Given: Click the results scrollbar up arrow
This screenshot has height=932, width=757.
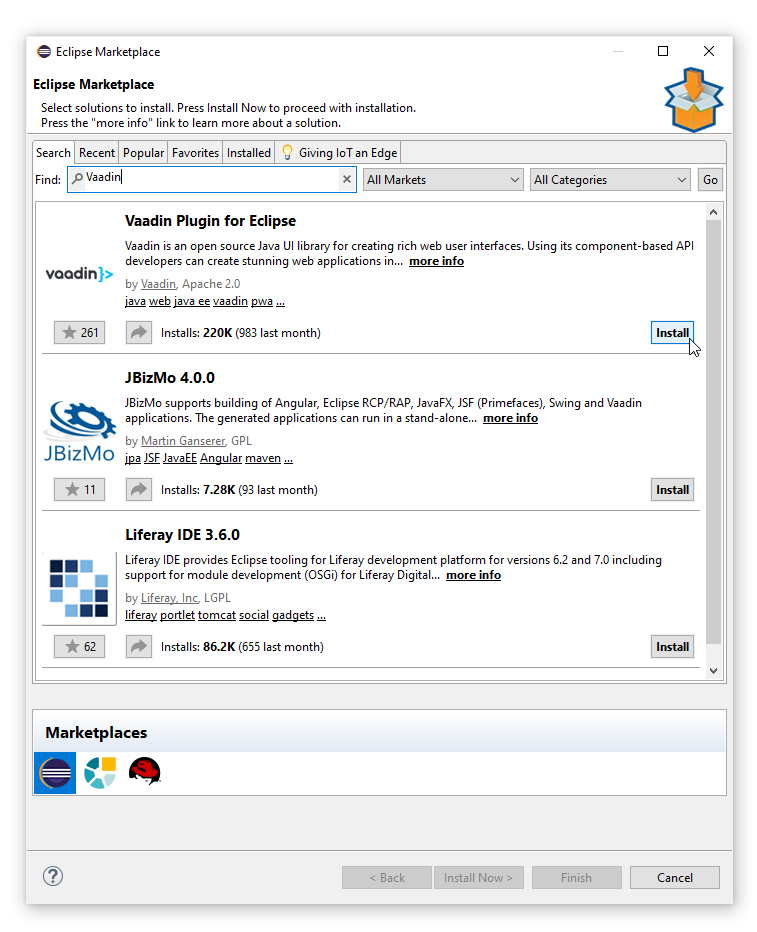Looking at the screenshot, I should pos(713,212).
